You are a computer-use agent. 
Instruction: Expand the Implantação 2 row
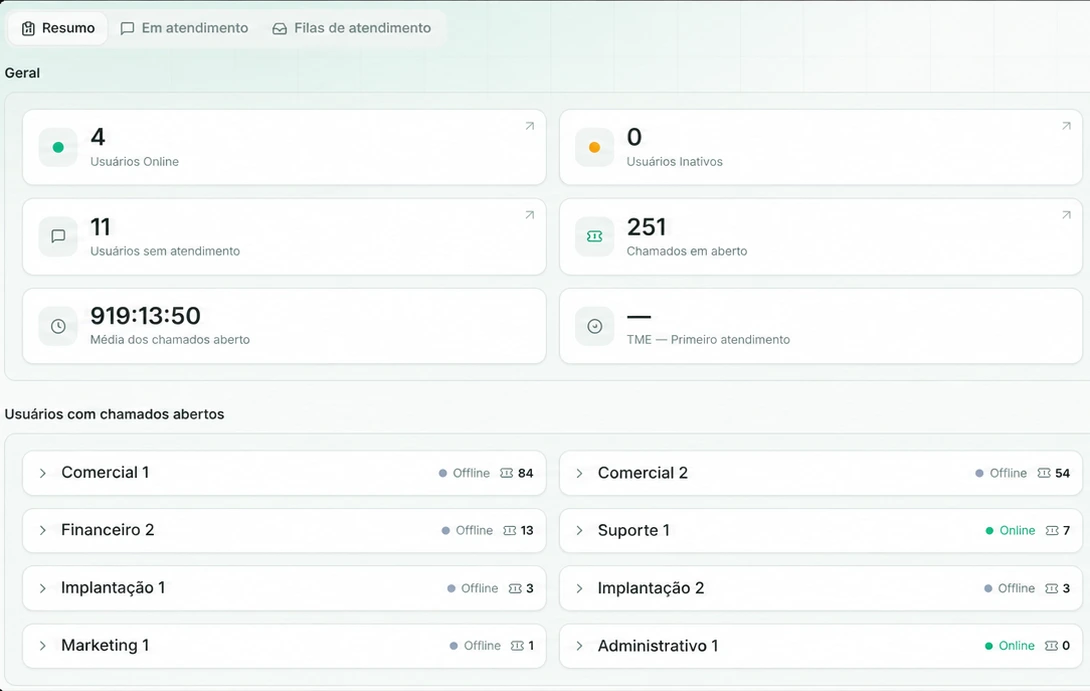click(579, 588)
